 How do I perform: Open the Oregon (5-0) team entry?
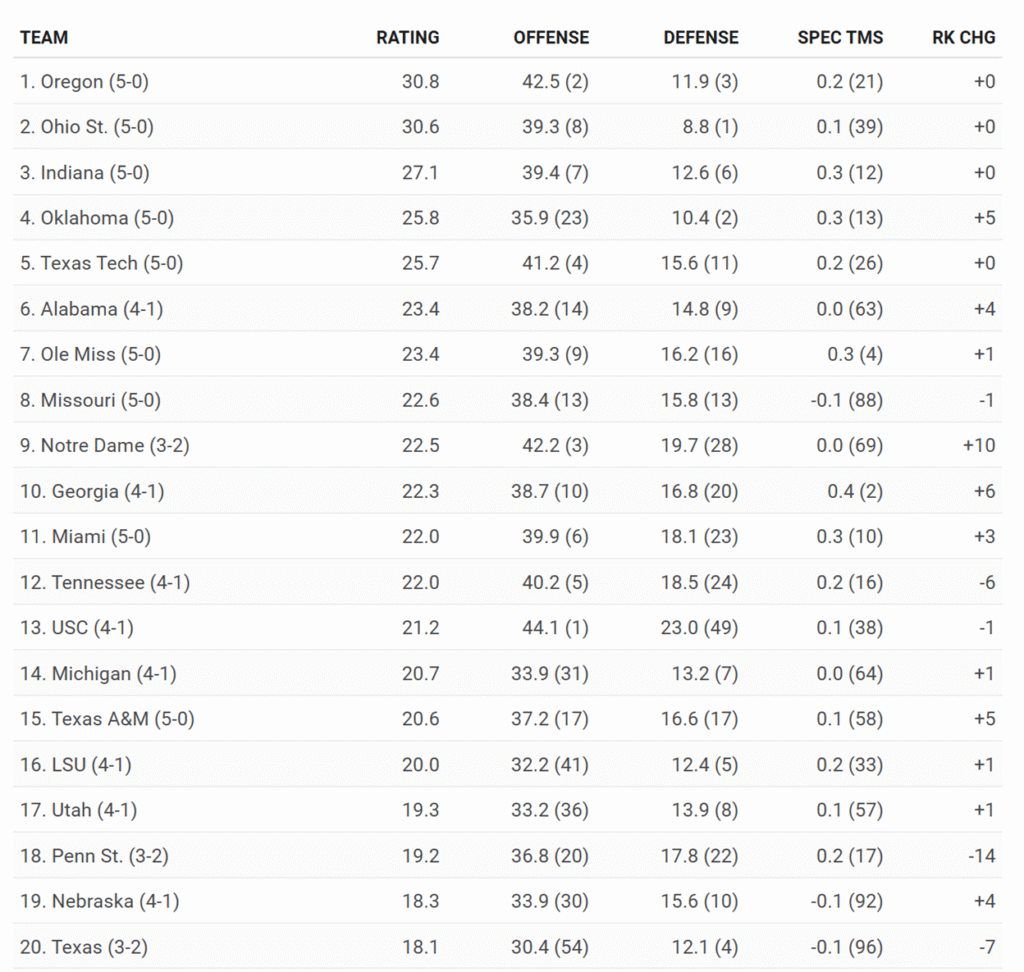pyautogui.click(x=84, y=82)
